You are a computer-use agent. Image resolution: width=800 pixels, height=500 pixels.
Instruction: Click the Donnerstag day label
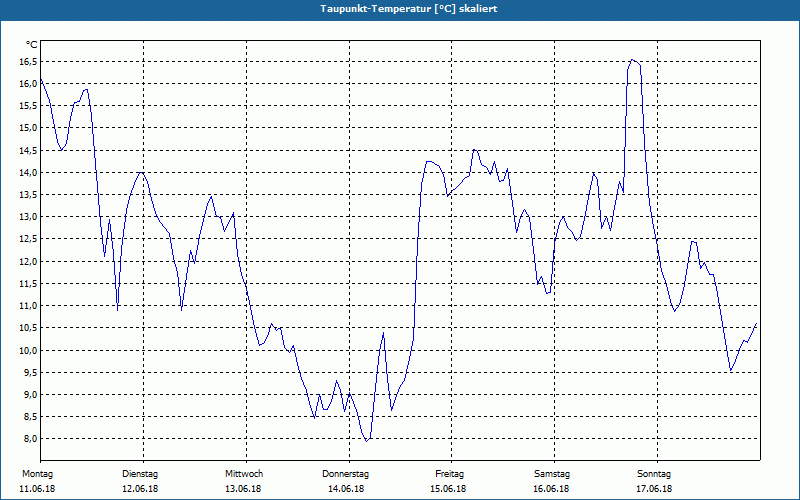coord(345,474)
